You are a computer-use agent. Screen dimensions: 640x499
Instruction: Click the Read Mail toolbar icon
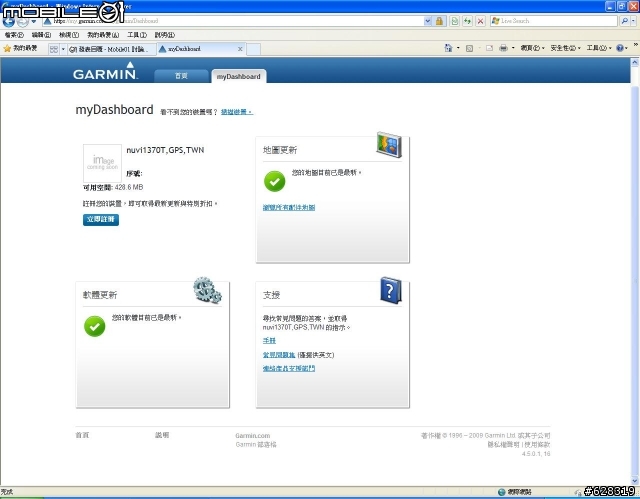(489, 48)
